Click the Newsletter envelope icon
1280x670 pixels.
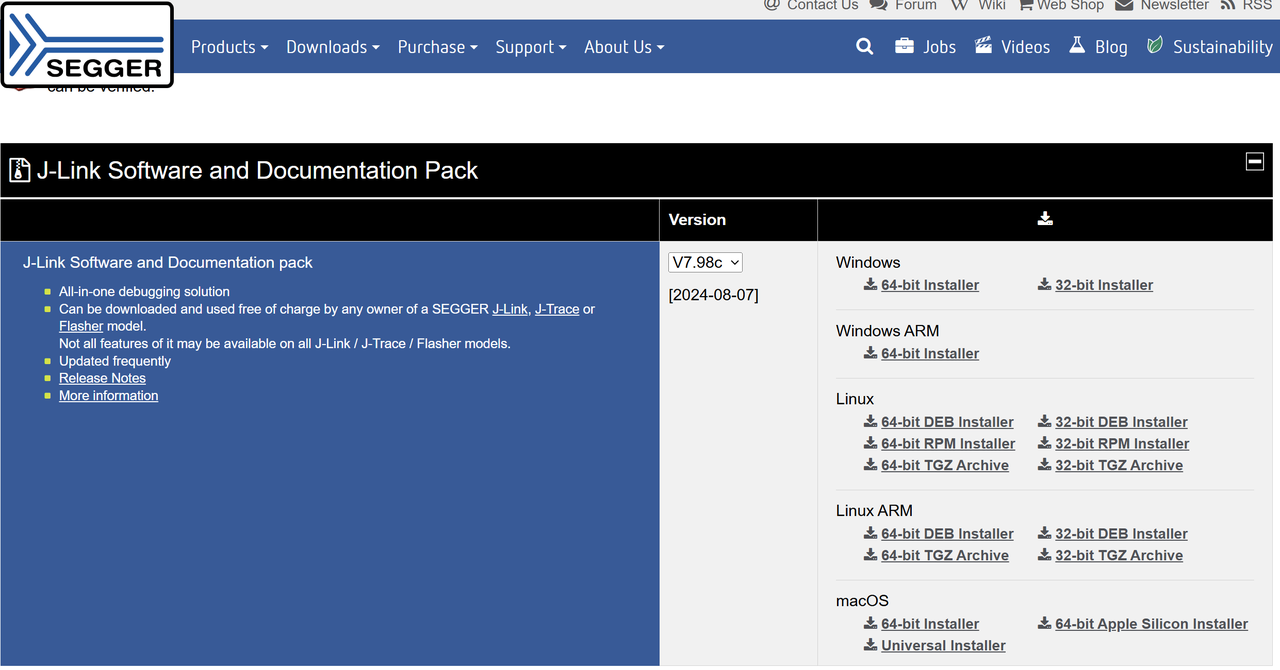[x=1124, y=5]
